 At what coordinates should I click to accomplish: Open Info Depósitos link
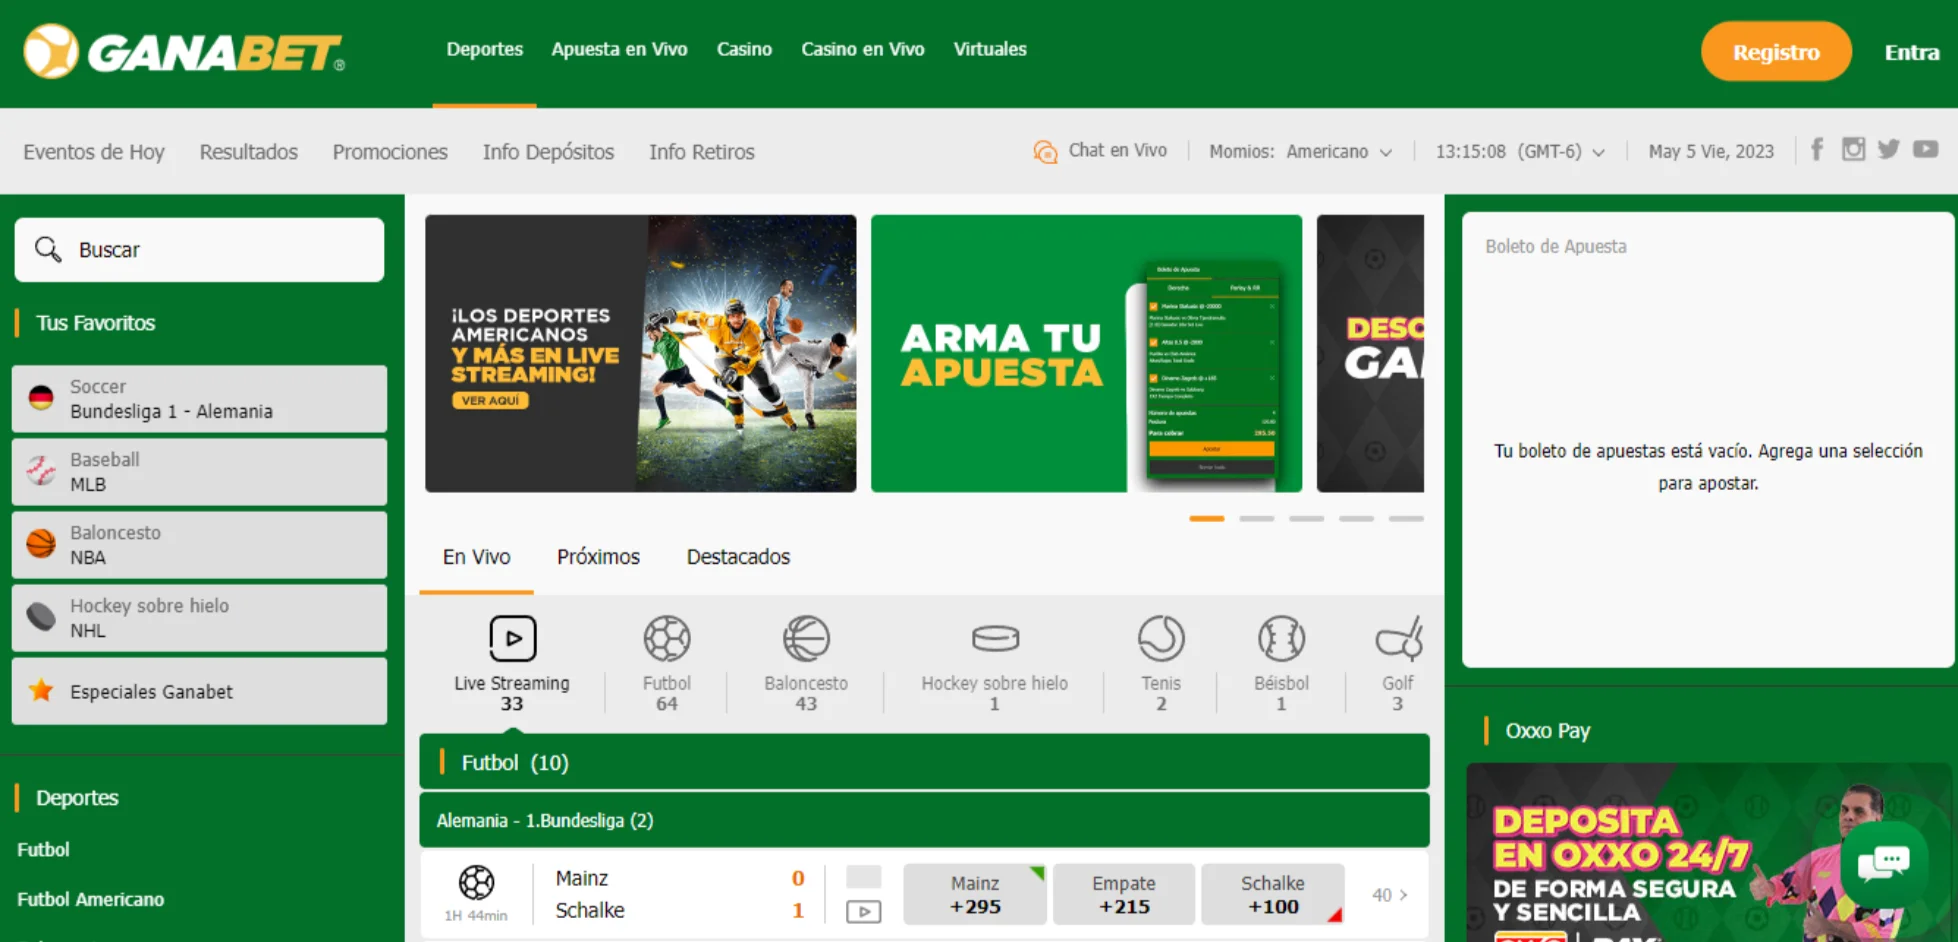[x=548, y=152]
